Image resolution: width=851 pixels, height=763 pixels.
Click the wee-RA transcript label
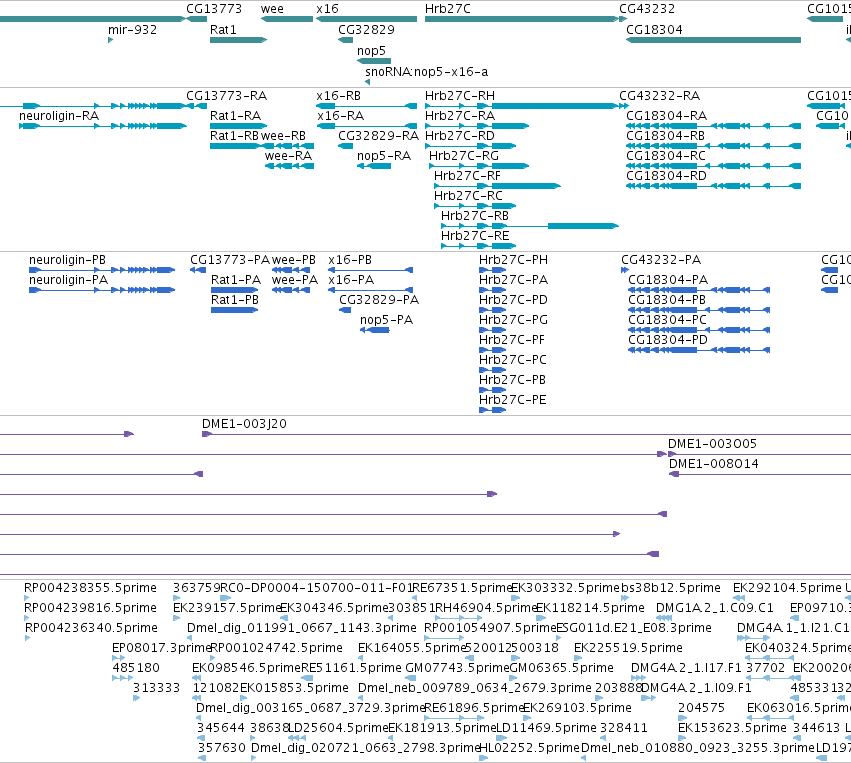coord(288,156)
